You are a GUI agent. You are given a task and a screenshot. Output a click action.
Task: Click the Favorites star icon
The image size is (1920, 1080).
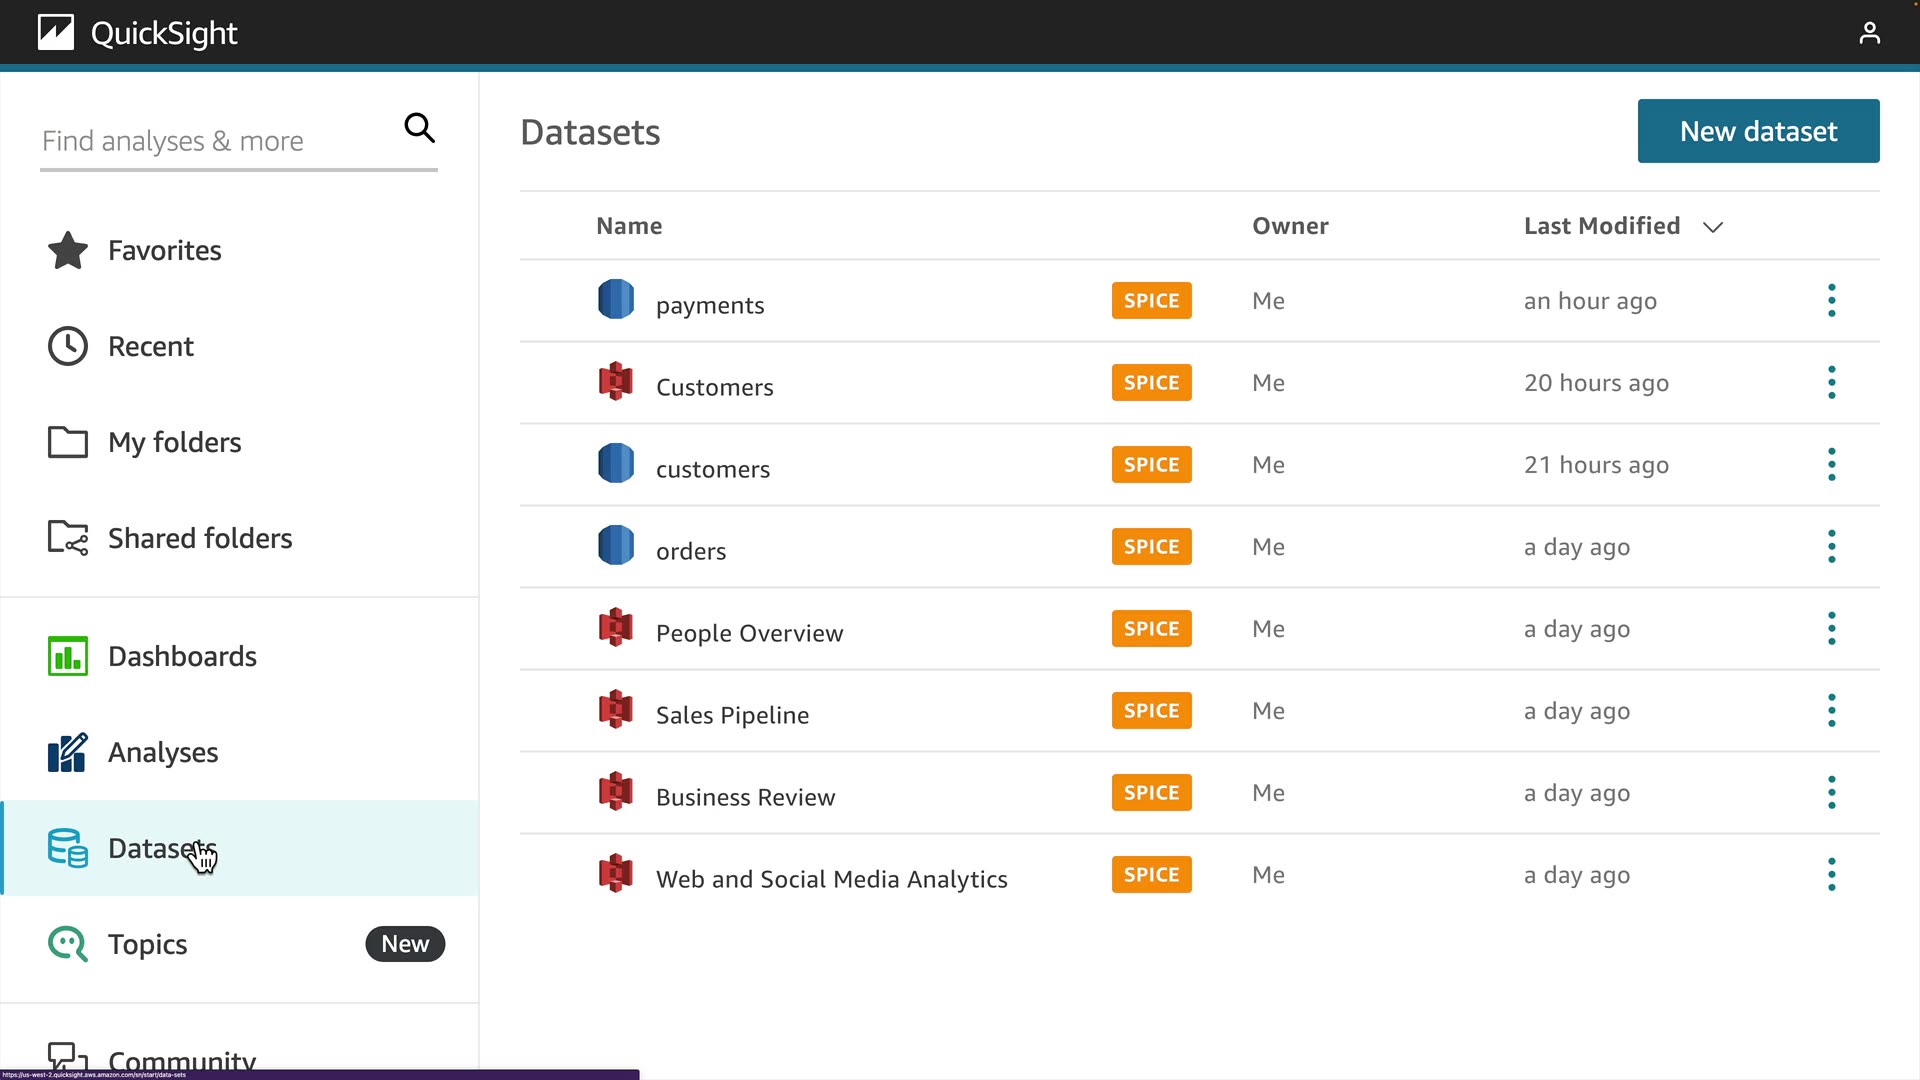point(68,250)
